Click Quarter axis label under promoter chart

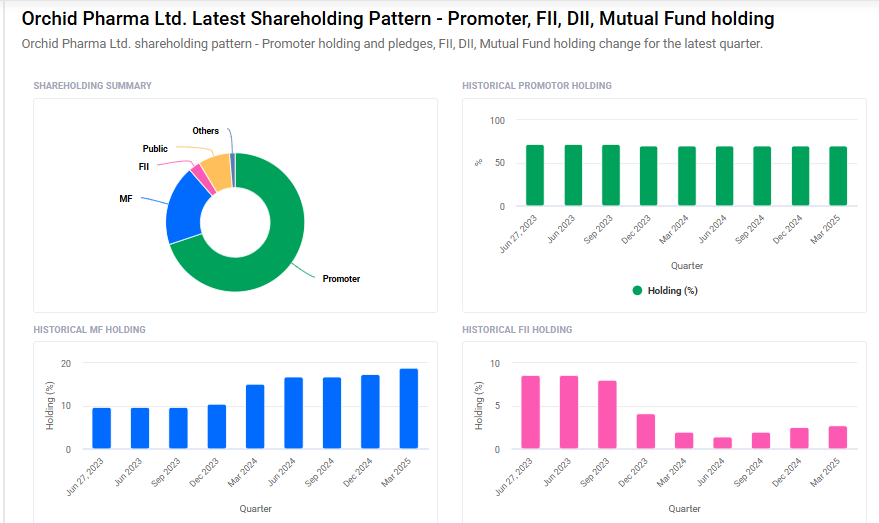pyautogui.click(x=687, y=266)
